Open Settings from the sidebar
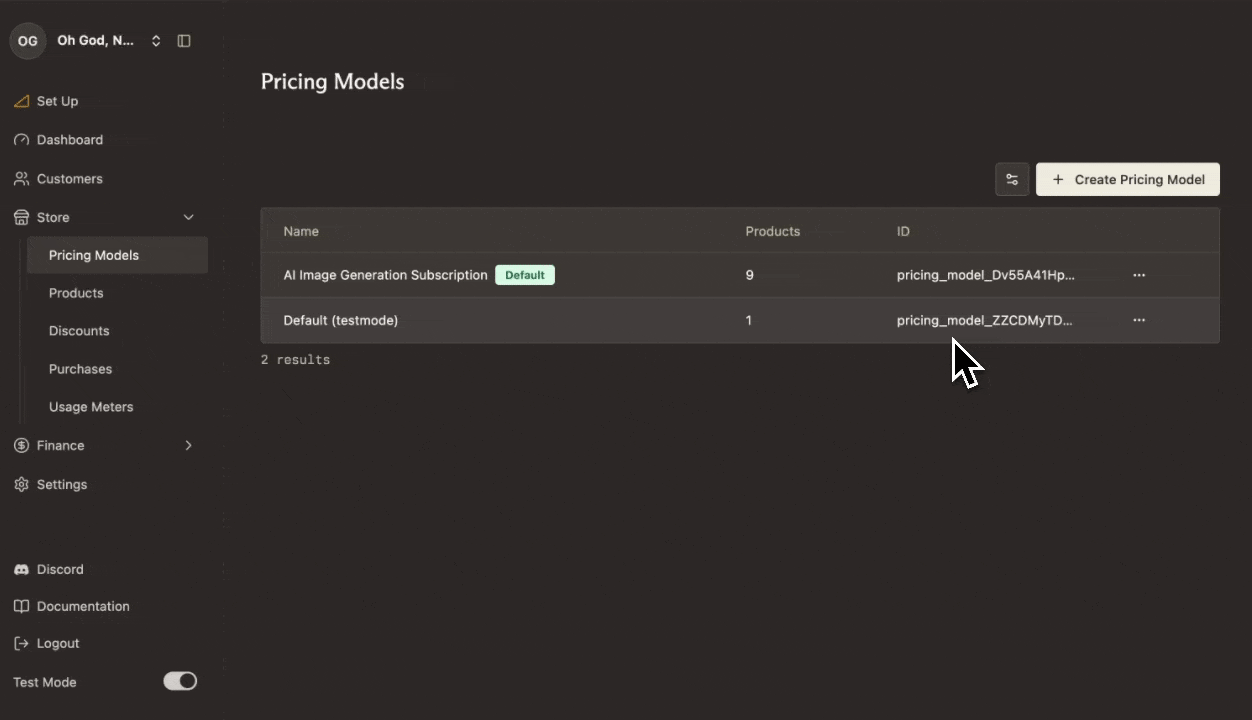Viewport: 1252px width, 720px height. coord(61,484)
